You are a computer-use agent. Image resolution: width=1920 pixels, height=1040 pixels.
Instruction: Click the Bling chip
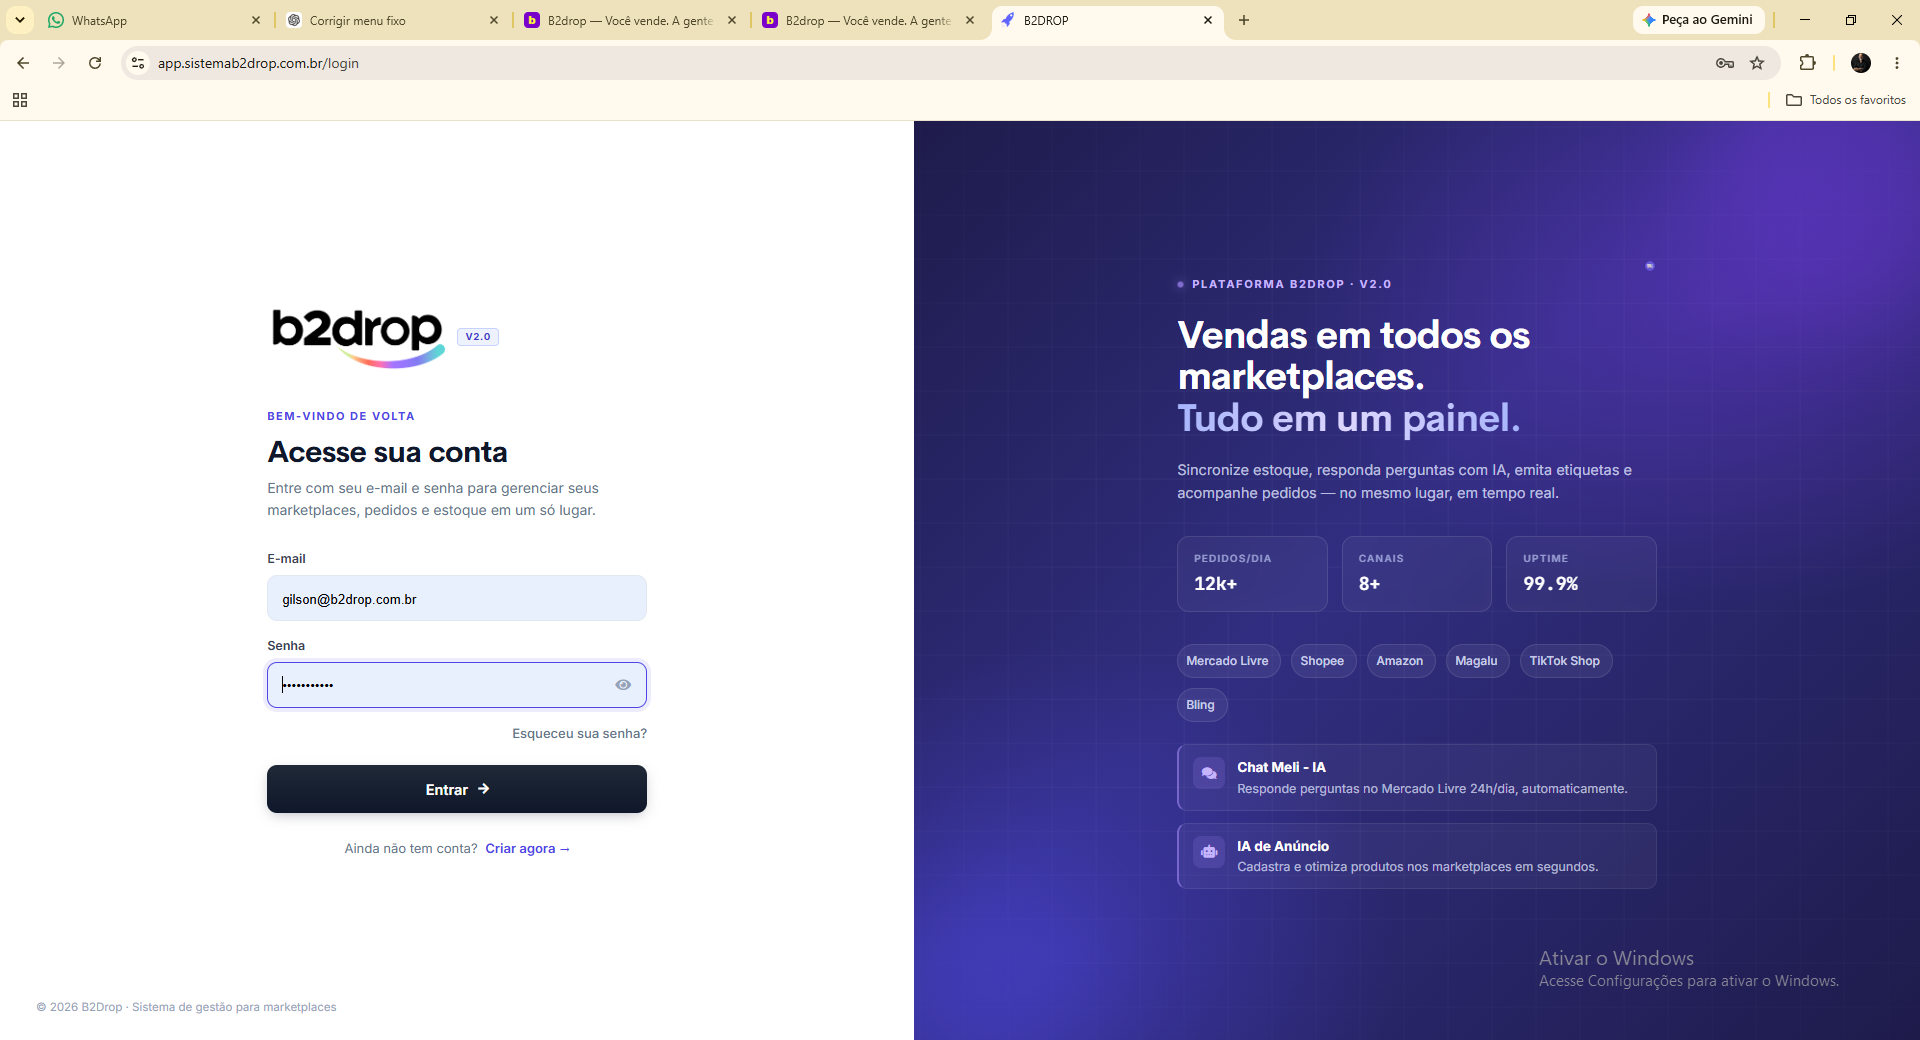[x=1201, y=705]
